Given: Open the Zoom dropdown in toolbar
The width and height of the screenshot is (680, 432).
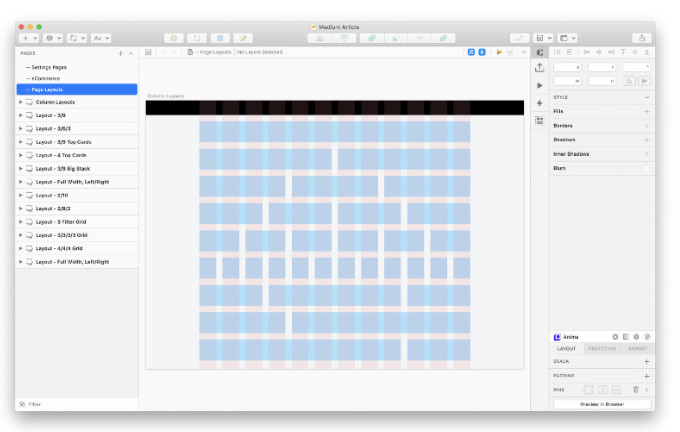Looking at the screenshot, I should [x=543, y=38].
